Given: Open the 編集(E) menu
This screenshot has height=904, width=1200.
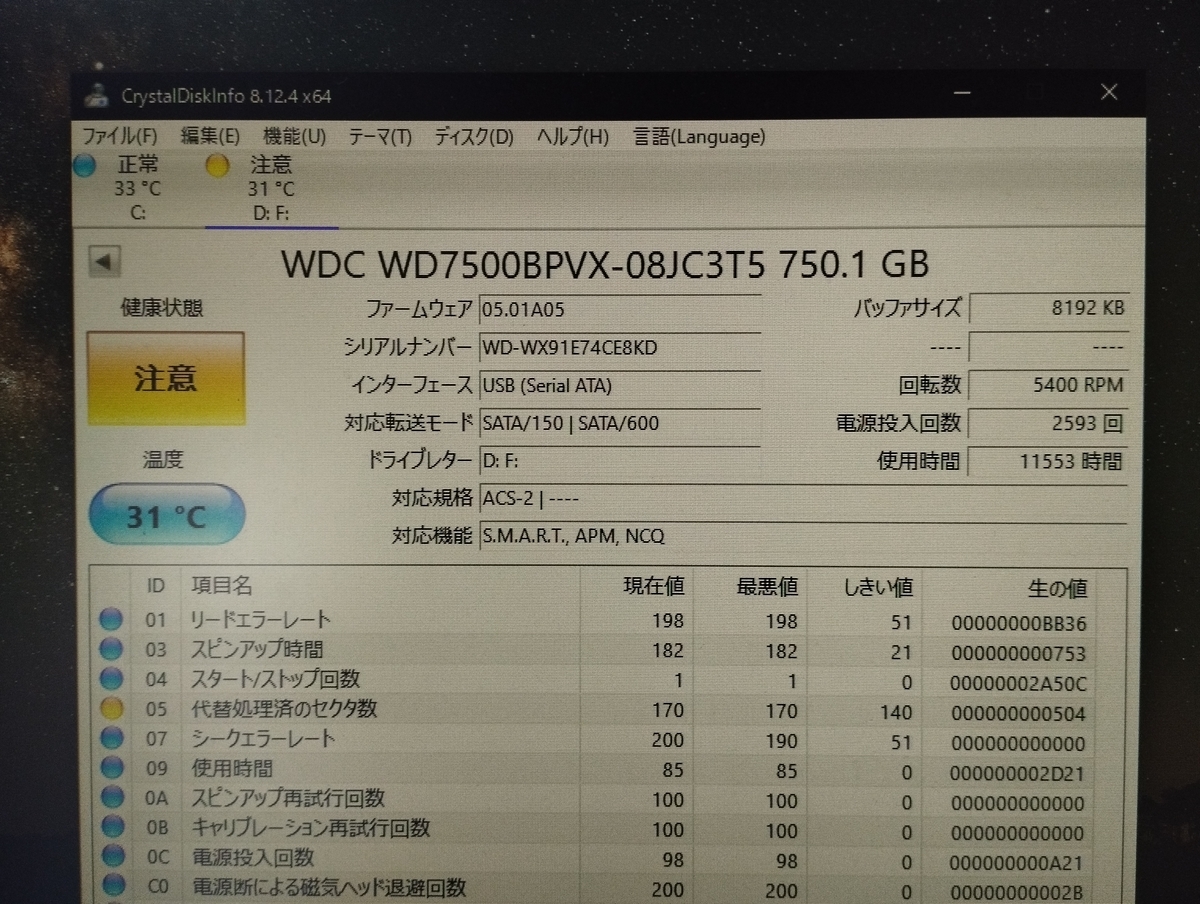Looking at the screenshot, I should tap(210, 136).
